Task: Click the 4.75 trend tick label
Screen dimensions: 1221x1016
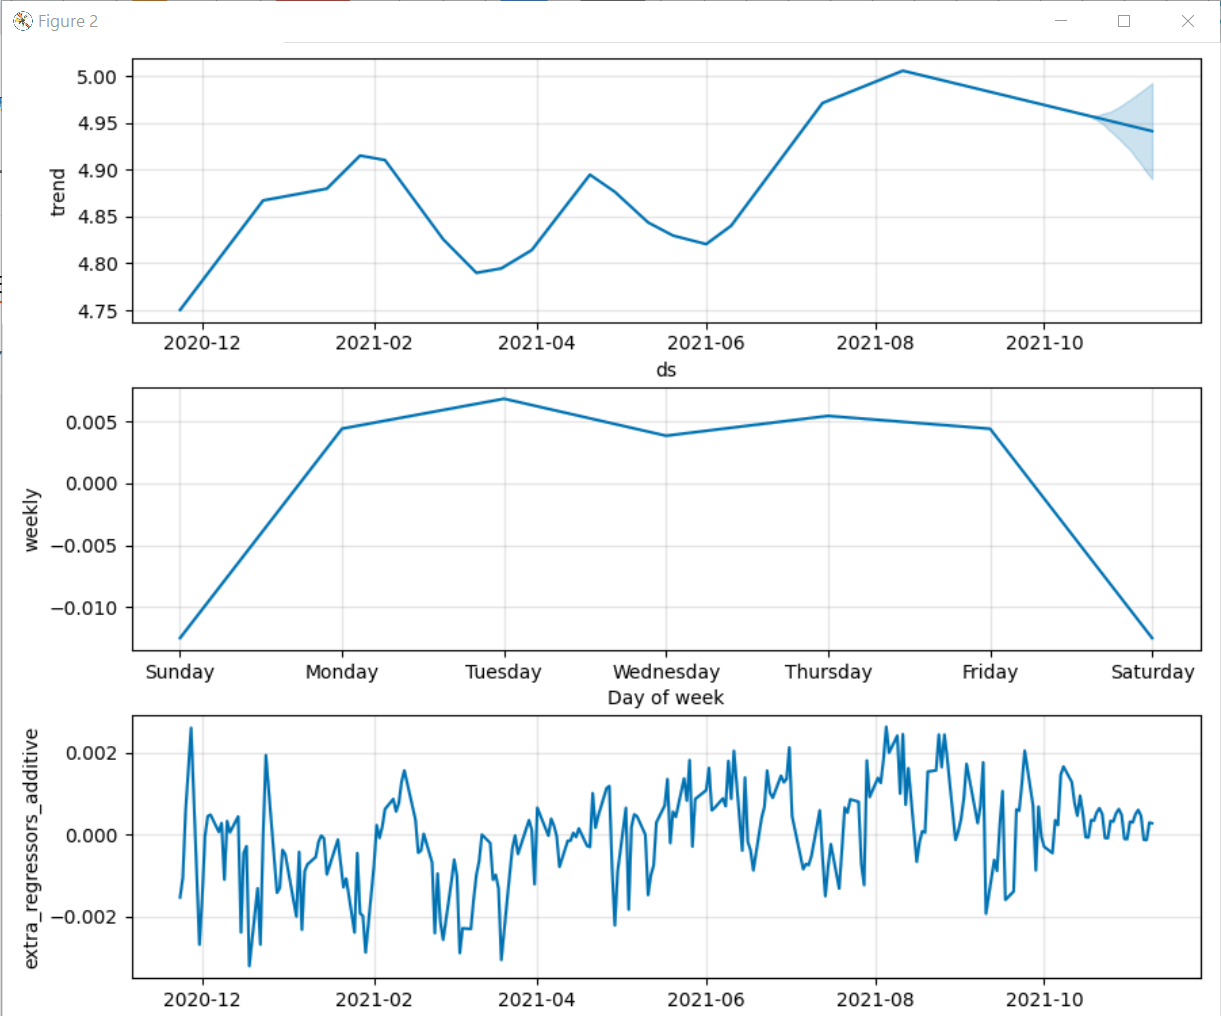Action: (97, 312)
